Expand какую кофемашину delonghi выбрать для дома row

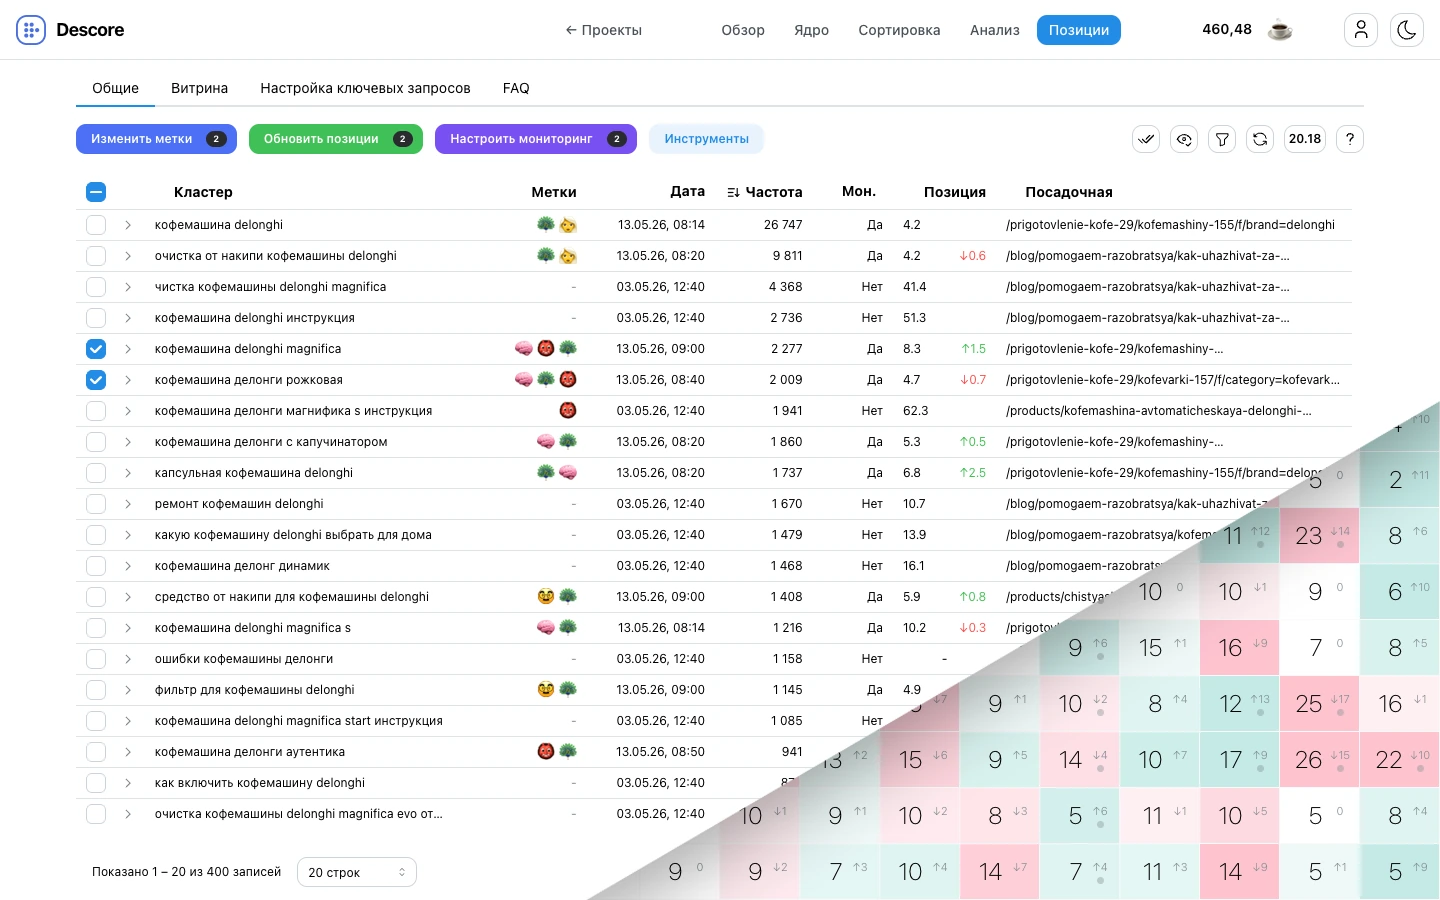[x=128, y=535]
